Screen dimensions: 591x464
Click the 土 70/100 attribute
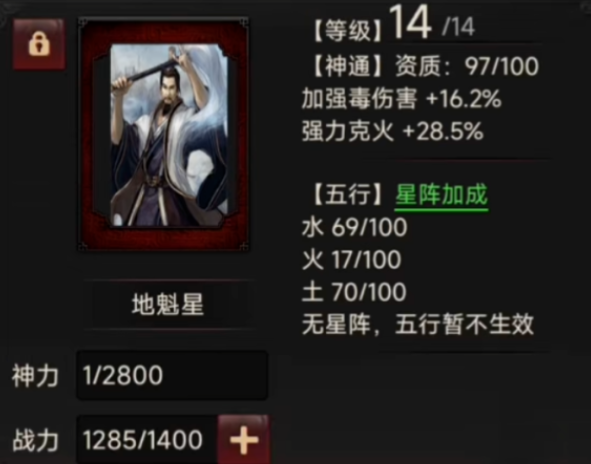click(x=354, y=292)
